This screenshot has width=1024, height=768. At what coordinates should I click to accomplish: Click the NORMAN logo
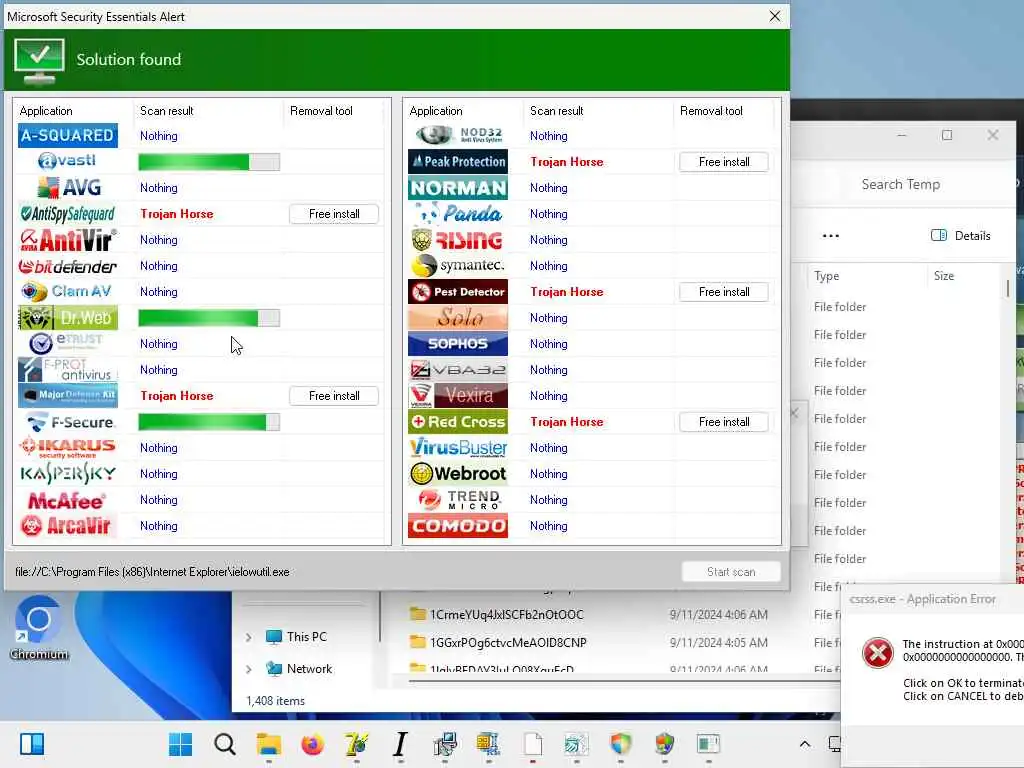tap(458, 187)
